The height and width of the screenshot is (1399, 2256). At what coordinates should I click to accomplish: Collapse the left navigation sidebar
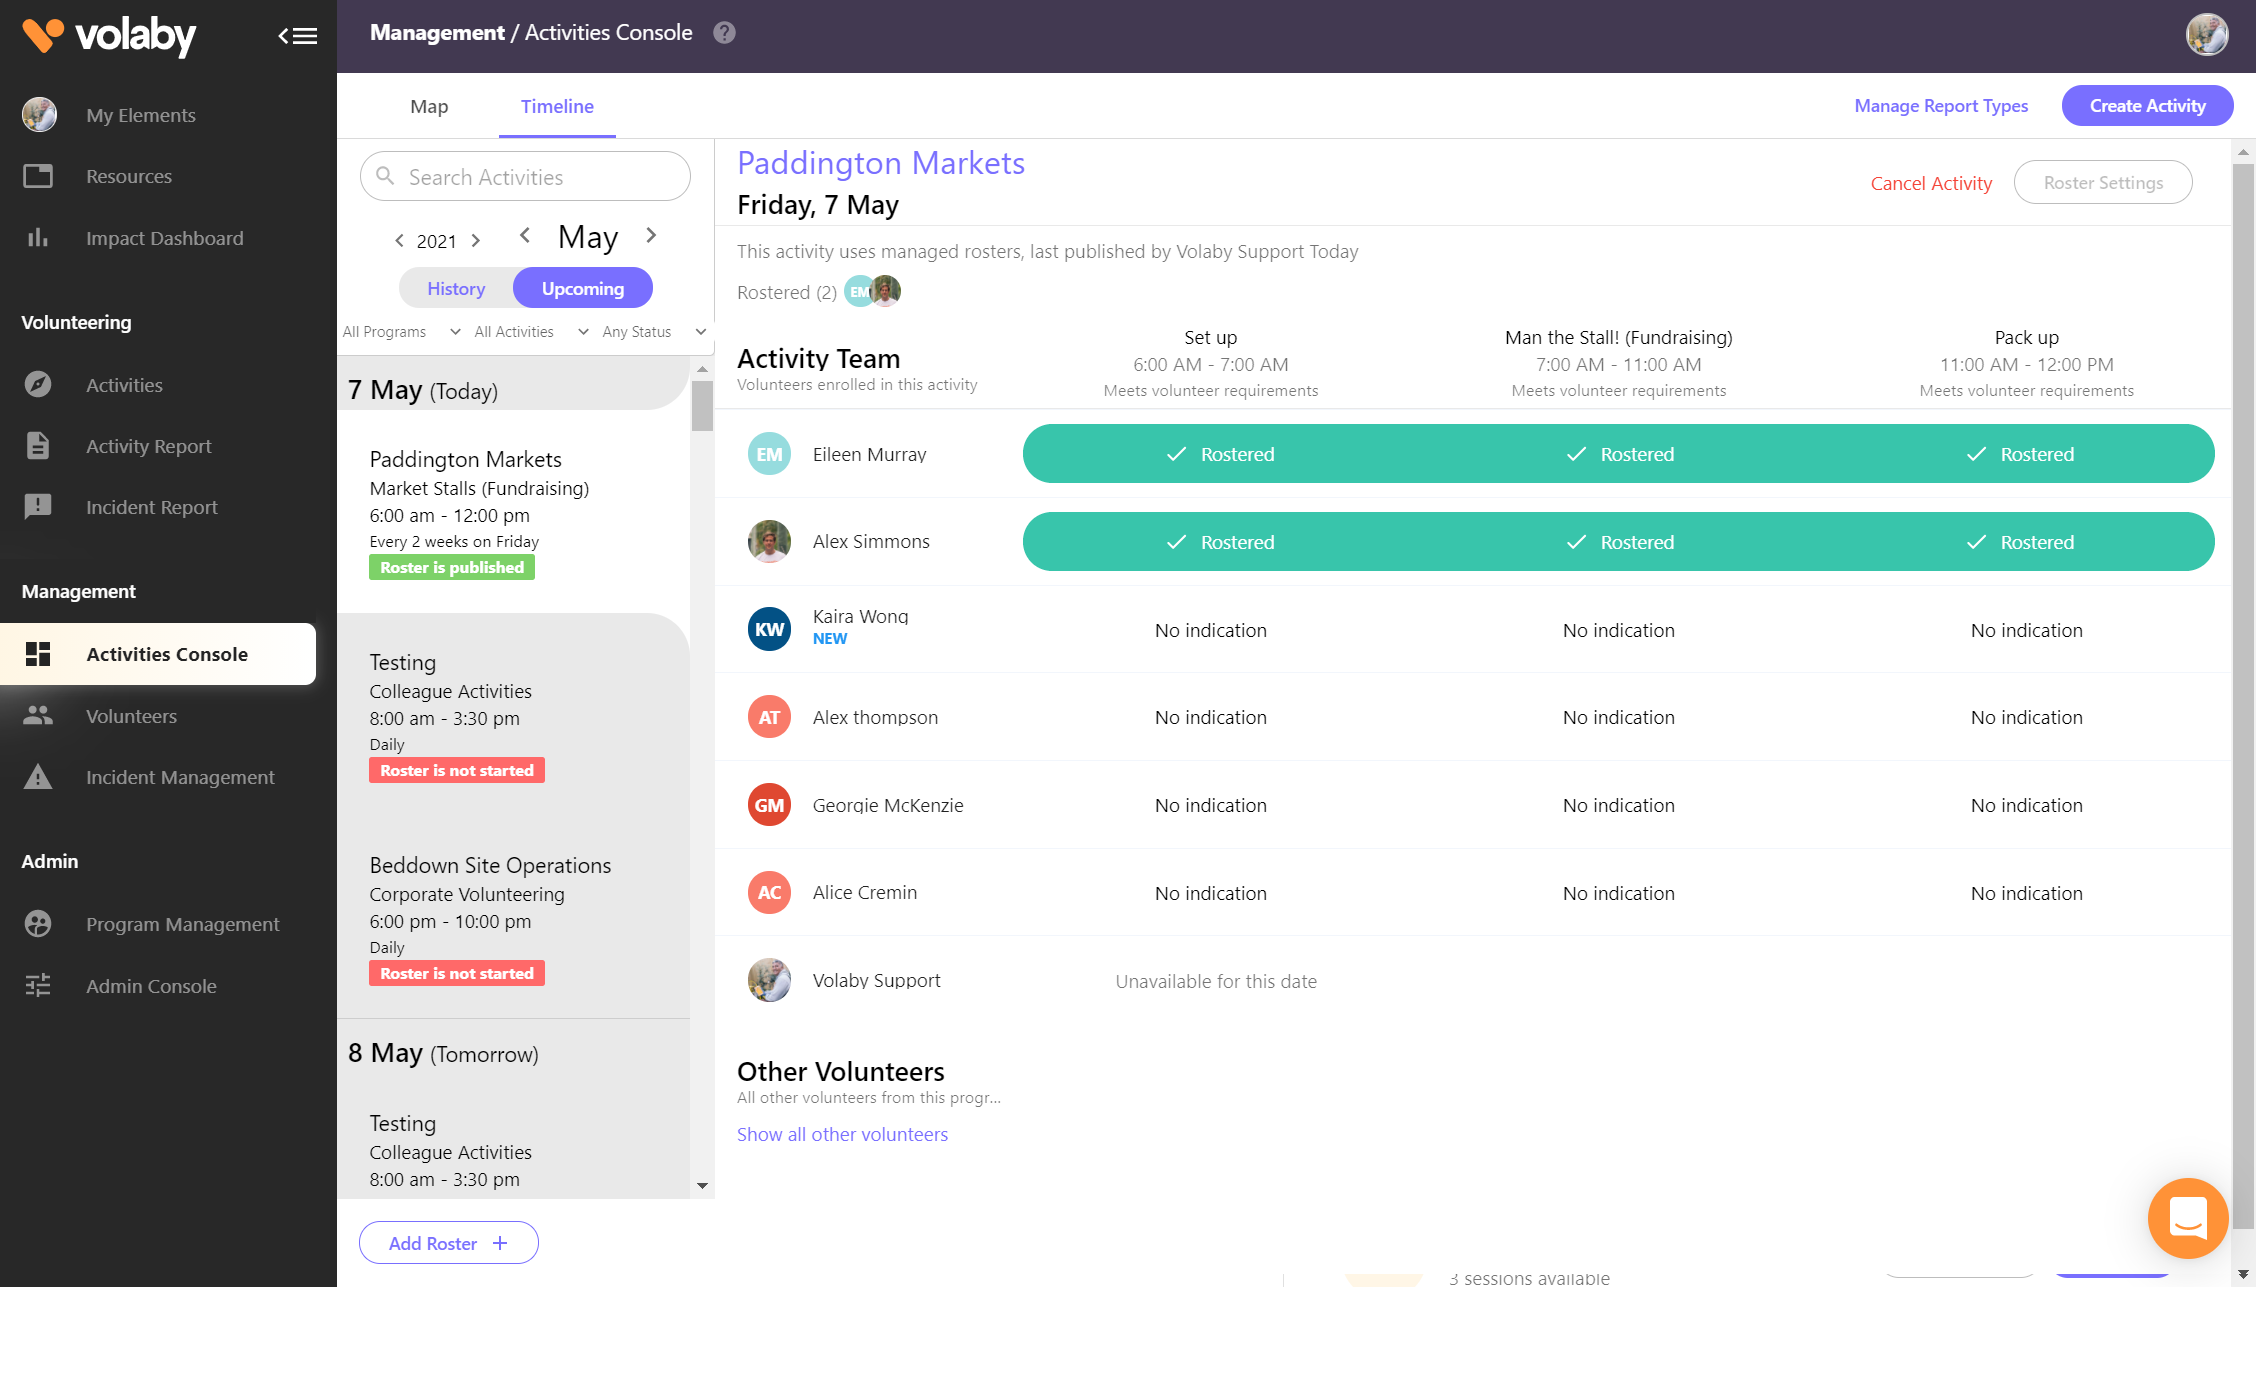(296, 35)
